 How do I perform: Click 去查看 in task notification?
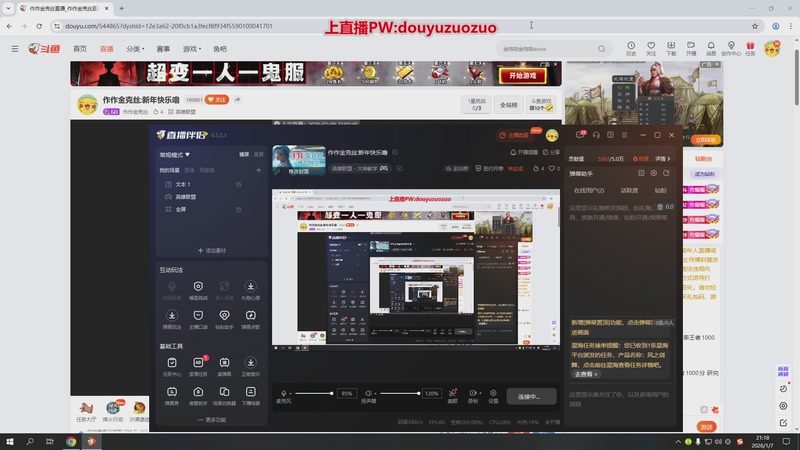click(x=586, y=374)
